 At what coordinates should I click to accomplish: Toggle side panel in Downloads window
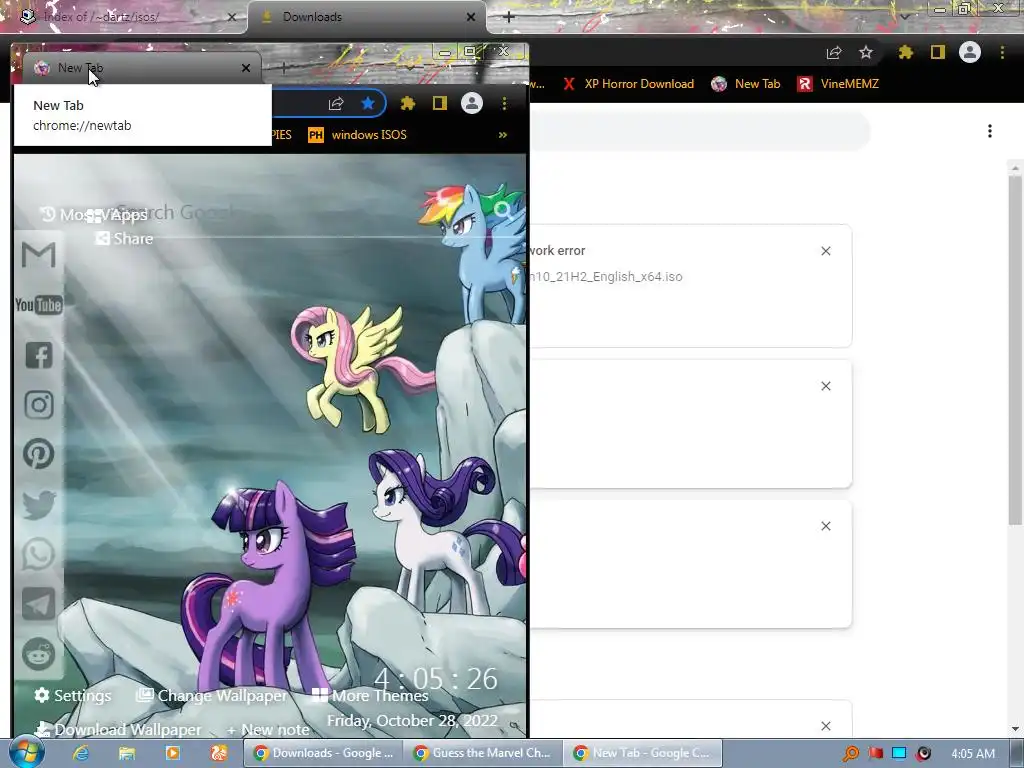click(x=938, y=52)
